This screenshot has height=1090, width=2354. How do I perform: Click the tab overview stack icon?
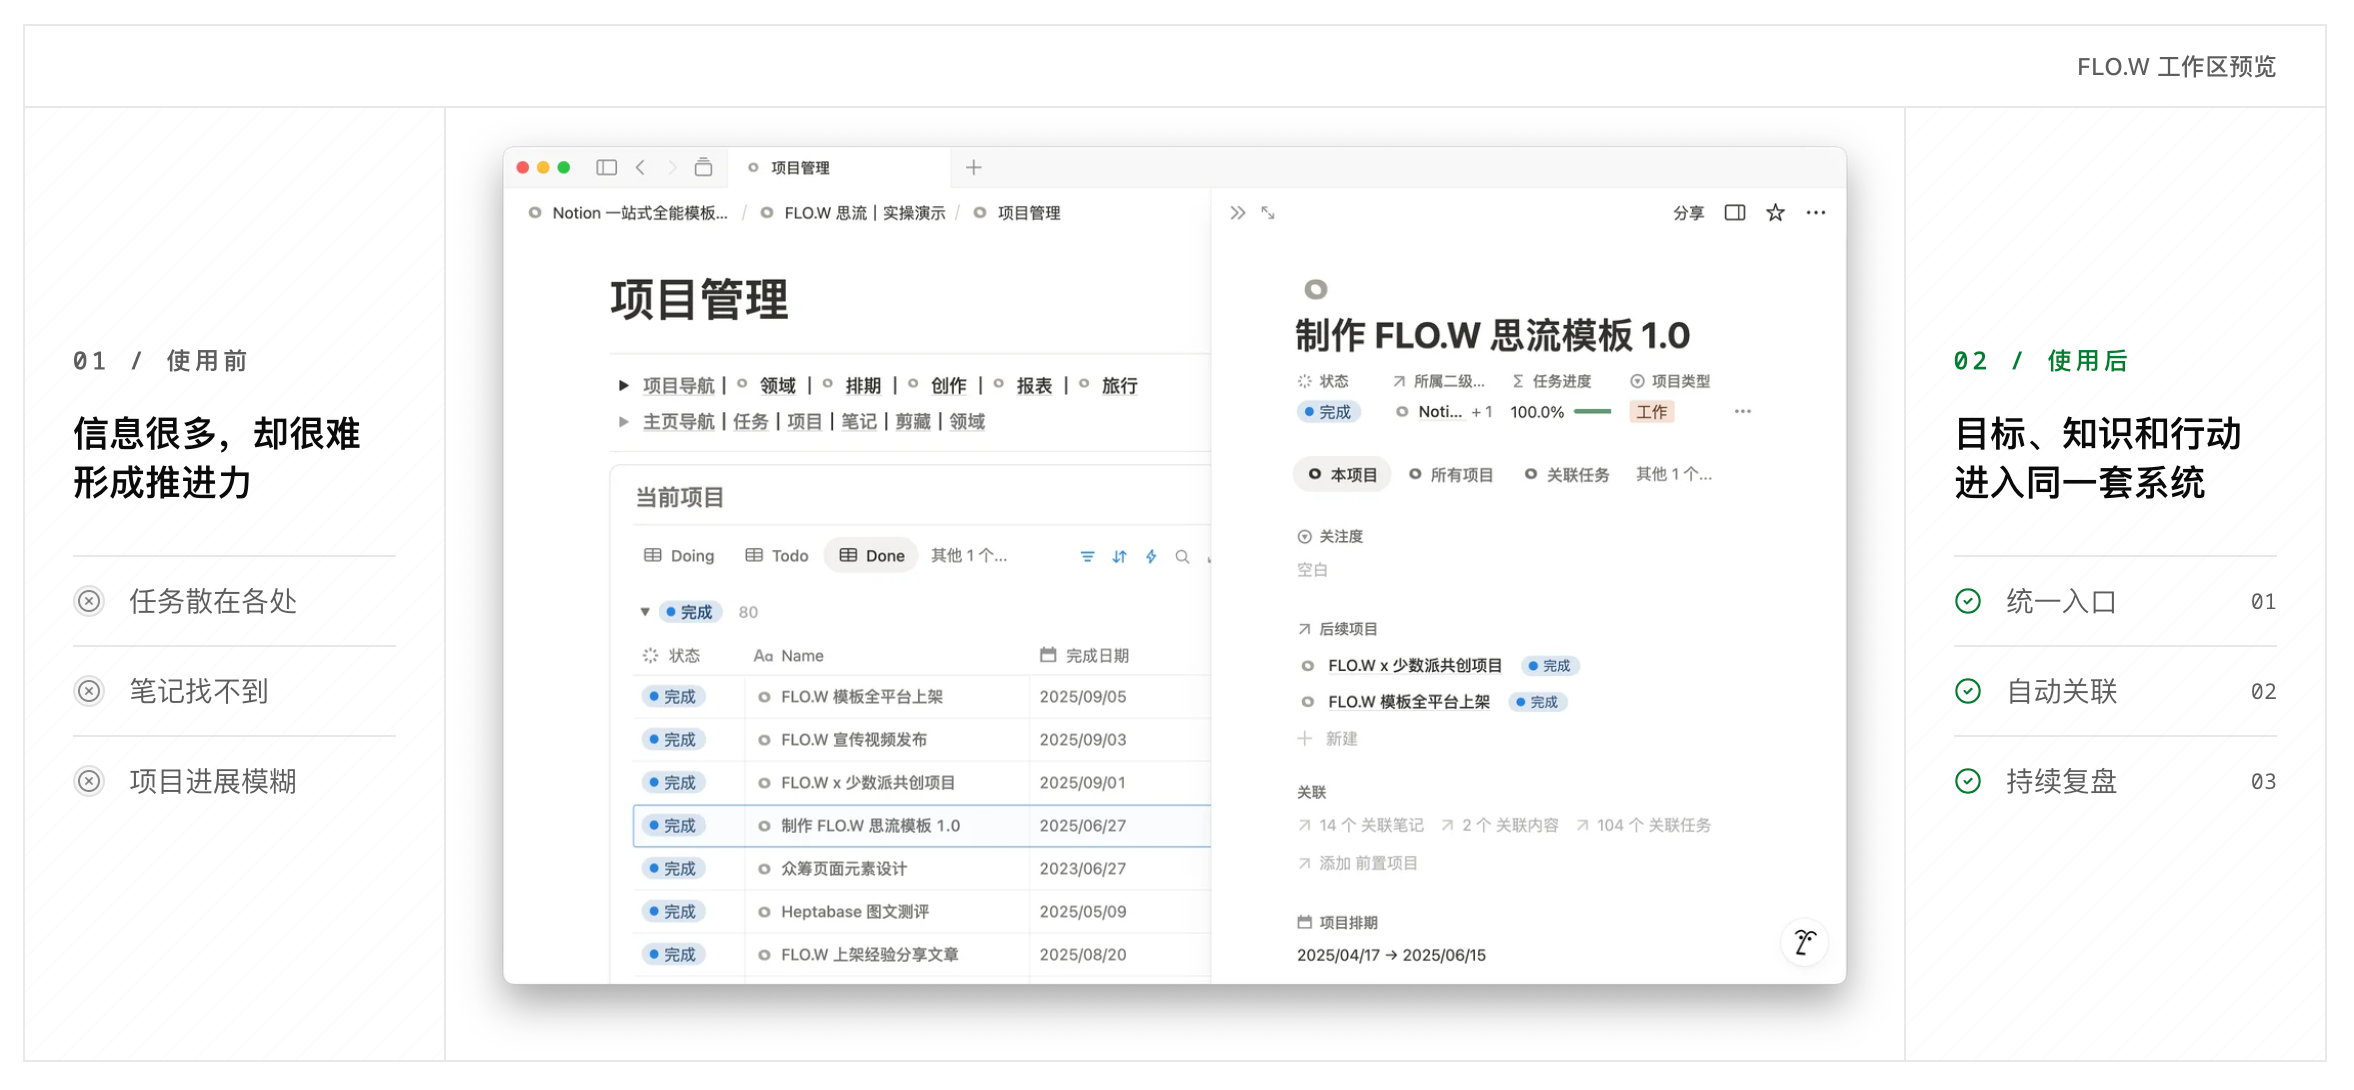704,167
